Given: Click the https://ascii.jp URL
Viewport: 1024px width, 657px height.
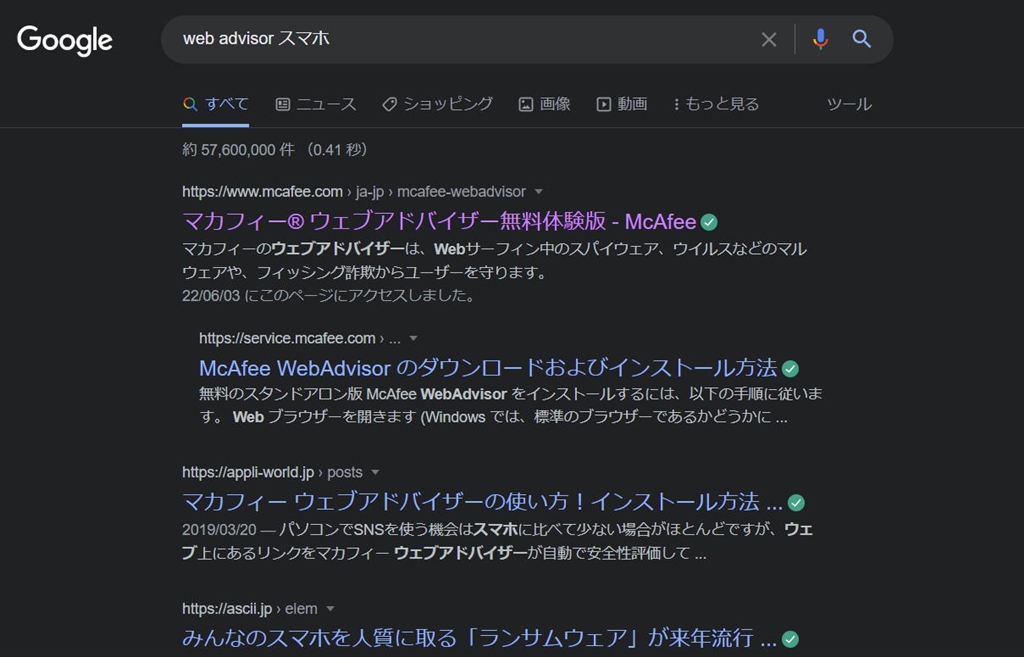Looking at the screenshot, I should click(x=227, y=609).
